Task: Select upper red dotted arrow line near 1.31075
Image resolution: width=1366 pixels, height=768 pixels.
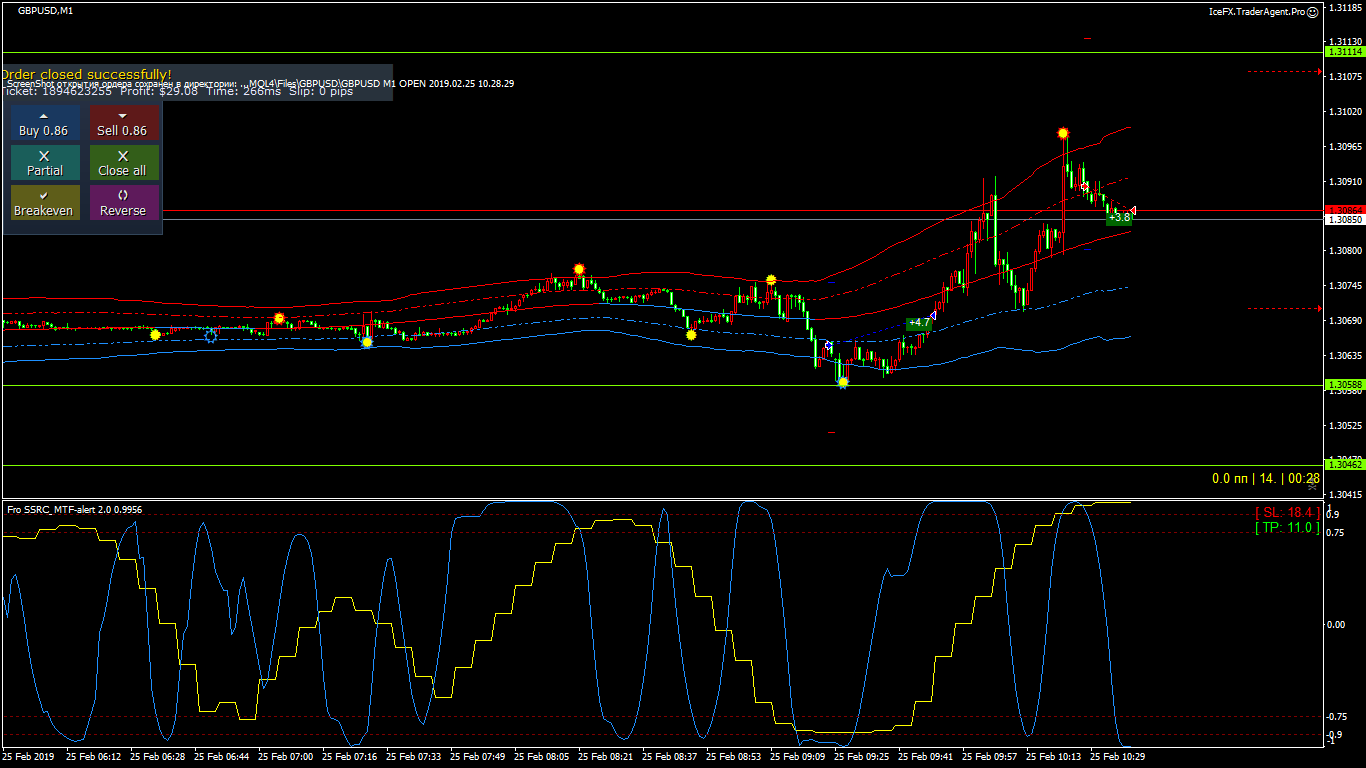Action: [x=1284, y=71]
